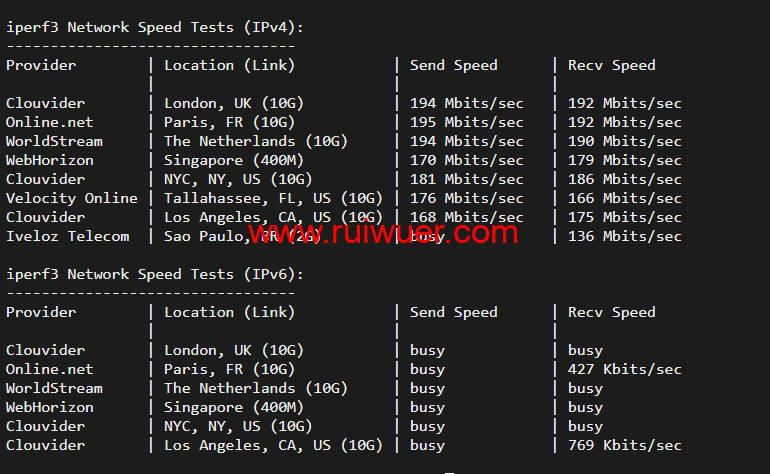Viewport: 770px width, 474px height.
Task: Click the Tallahassee, FL, US (10G) location
Action: 274,198
